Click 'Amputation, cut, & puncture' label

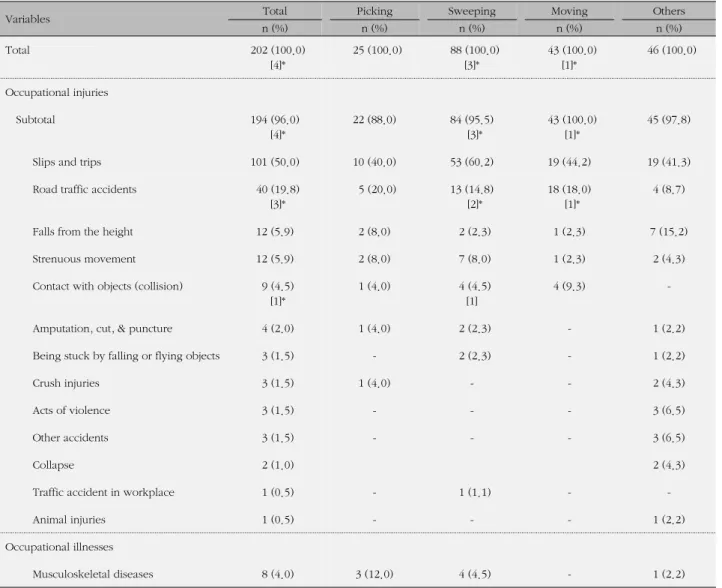point(102,329)
